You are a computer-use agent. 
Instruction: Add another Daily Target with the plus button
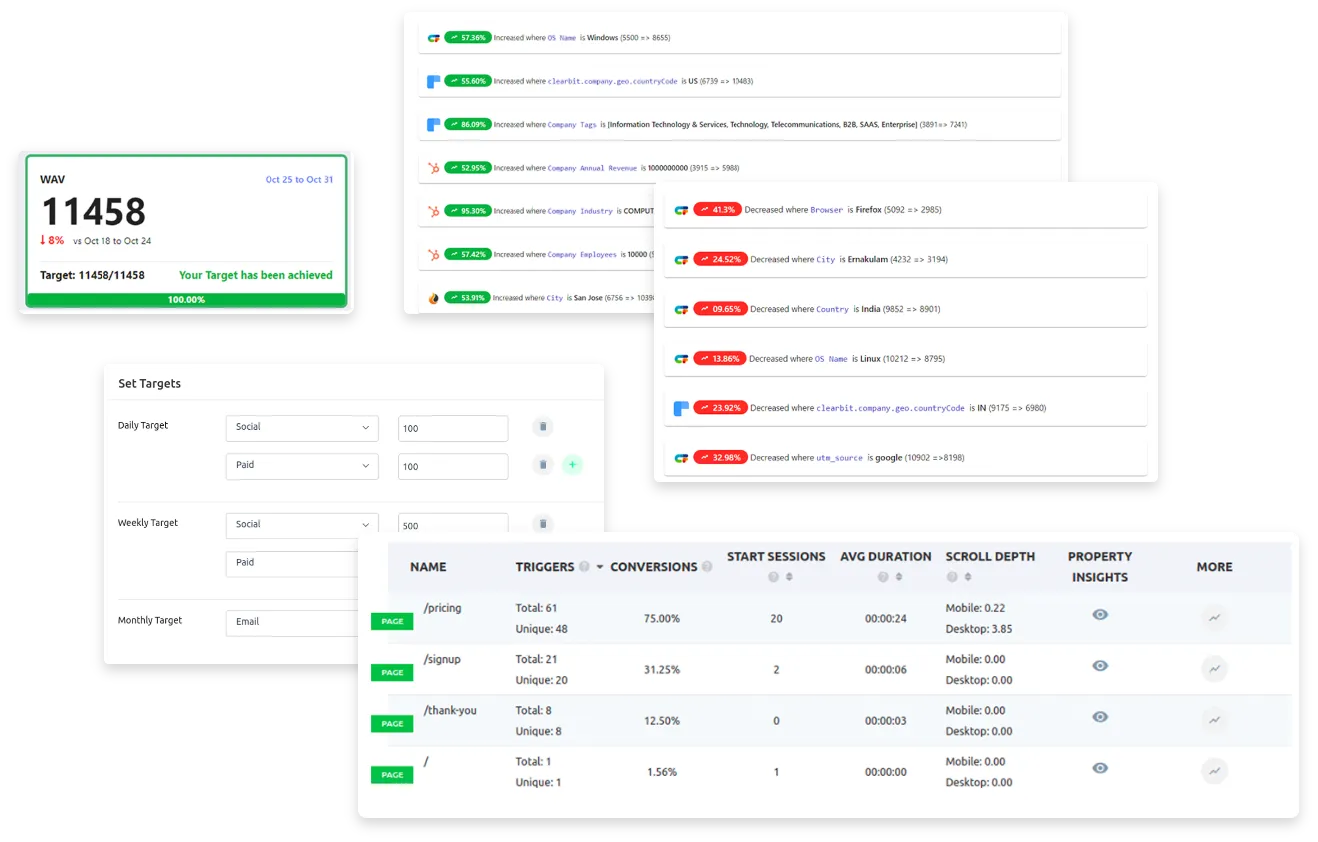click(572, 465)
